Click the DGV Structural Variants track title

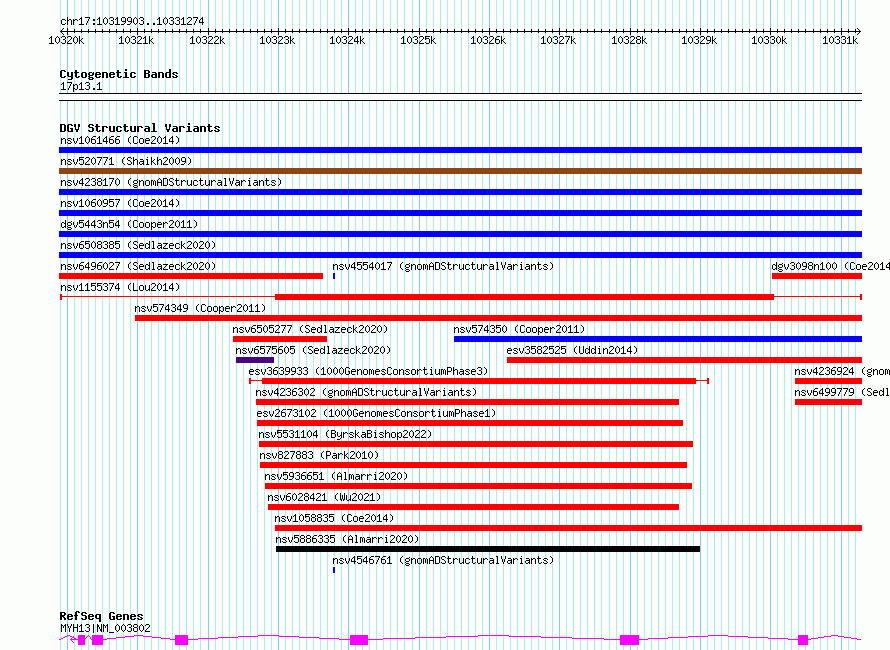[x=140, y=128]
